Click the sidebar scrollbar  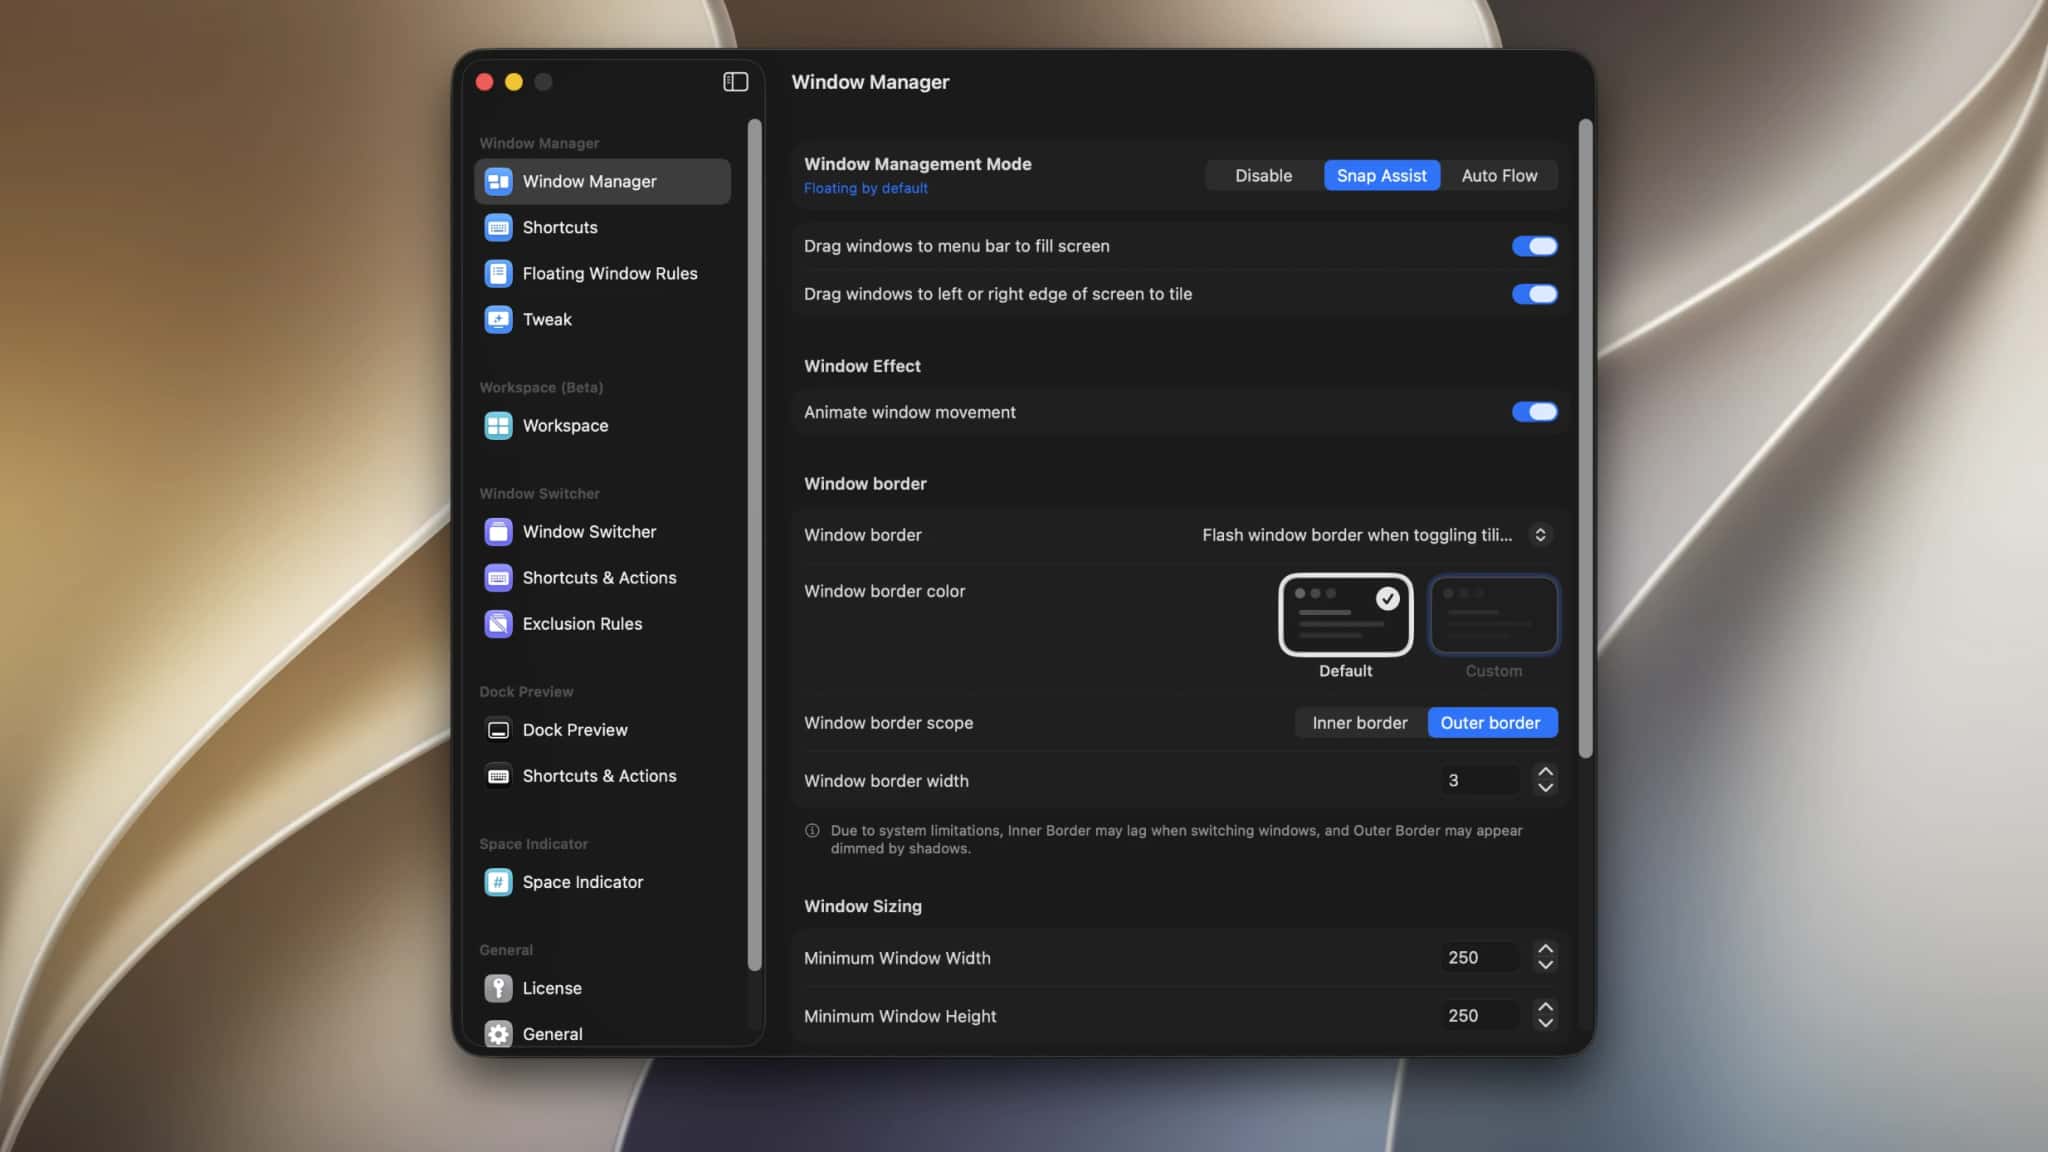pos(754,545)
